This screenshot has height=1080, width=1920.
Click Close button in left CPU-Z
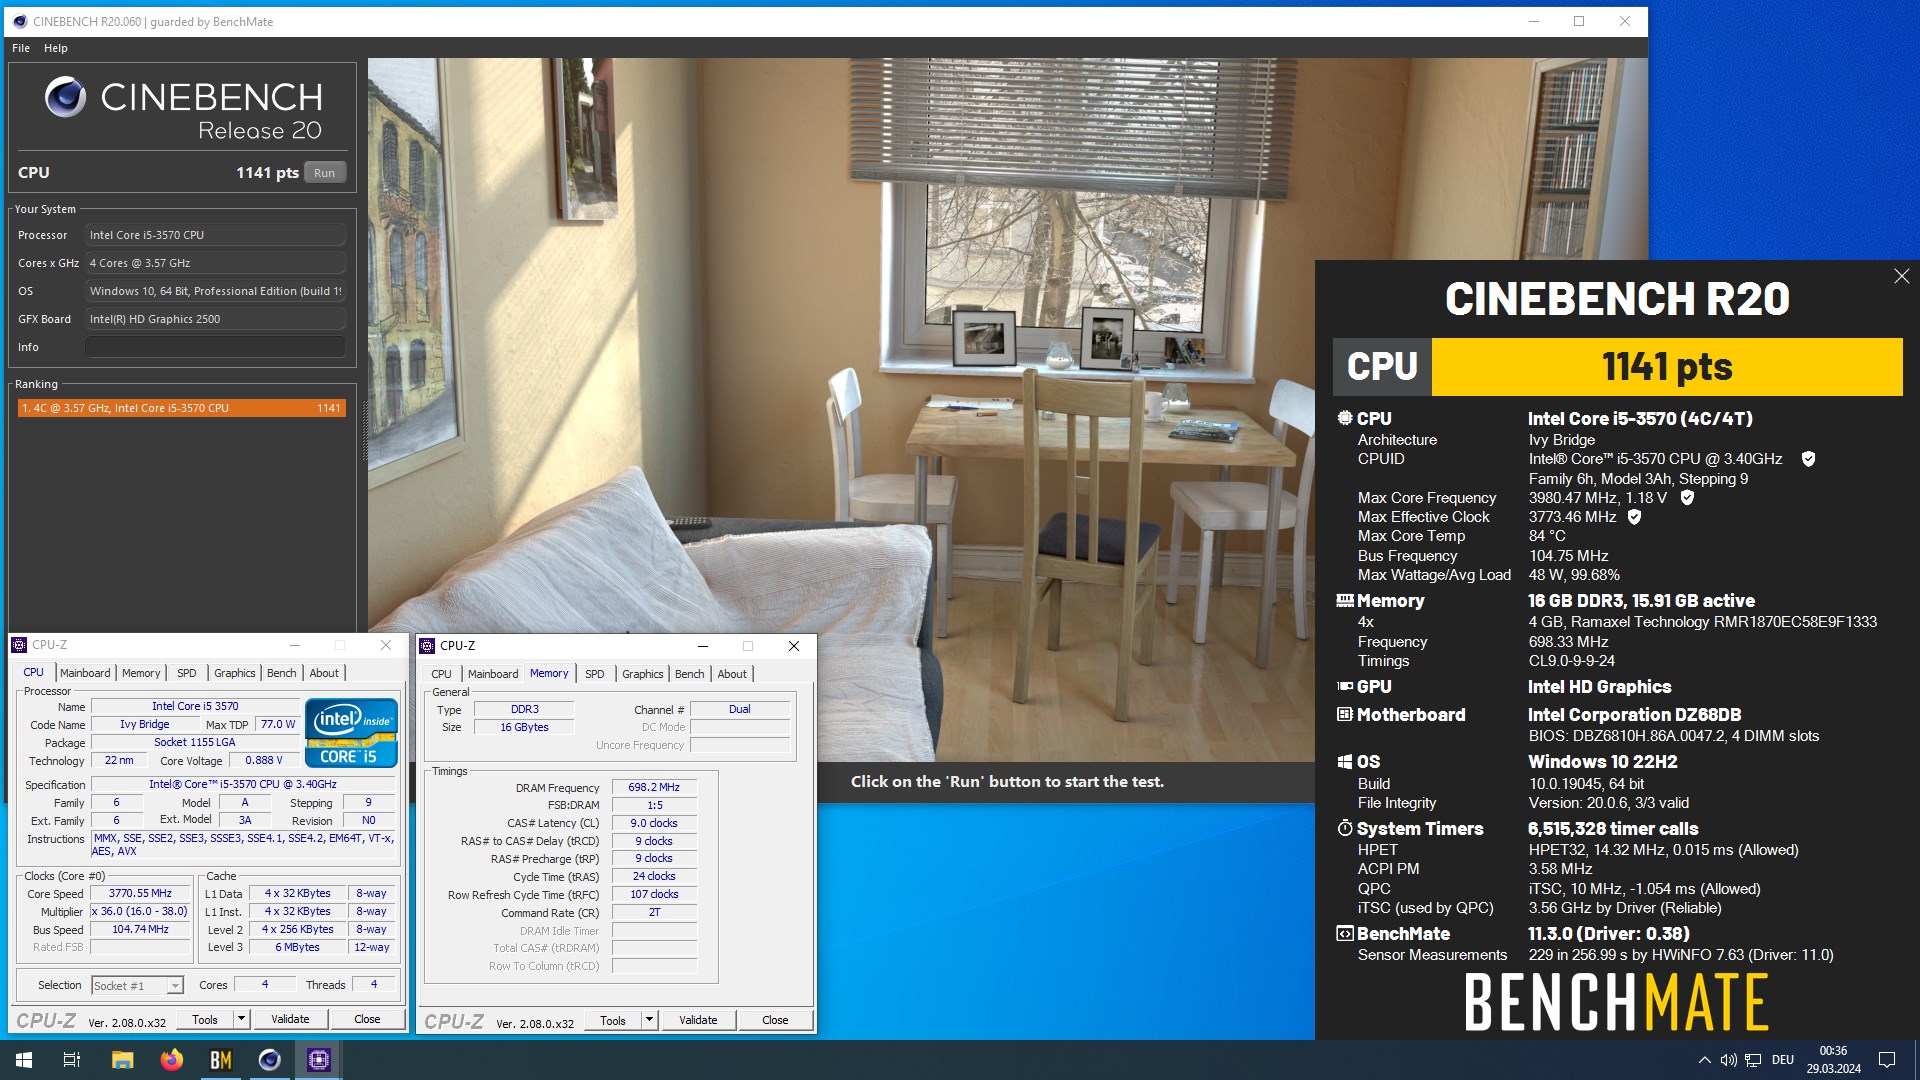point(367,1019)
